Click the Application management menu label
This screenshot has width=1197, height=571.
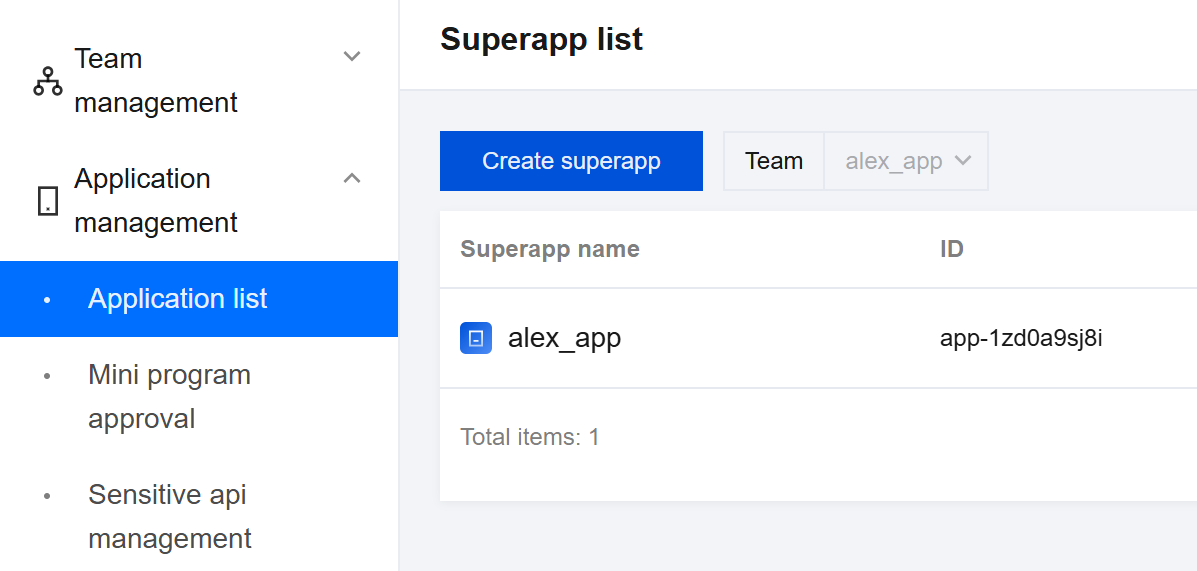pyautogui.click(x=156, y=201)
